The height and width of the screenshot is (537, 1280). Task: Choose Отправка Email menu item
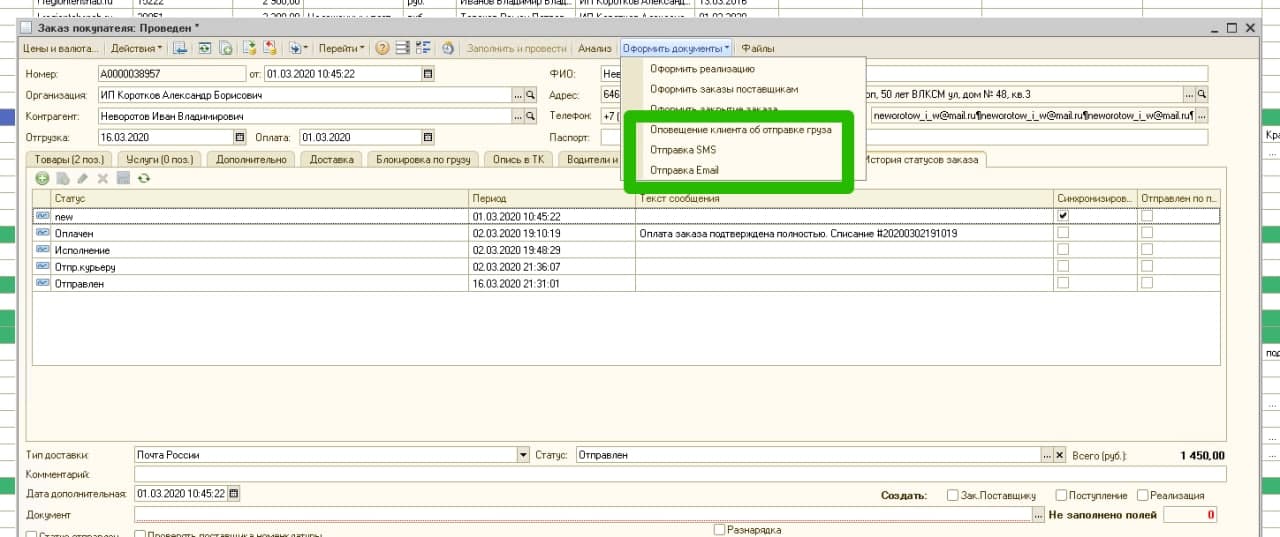684,170
